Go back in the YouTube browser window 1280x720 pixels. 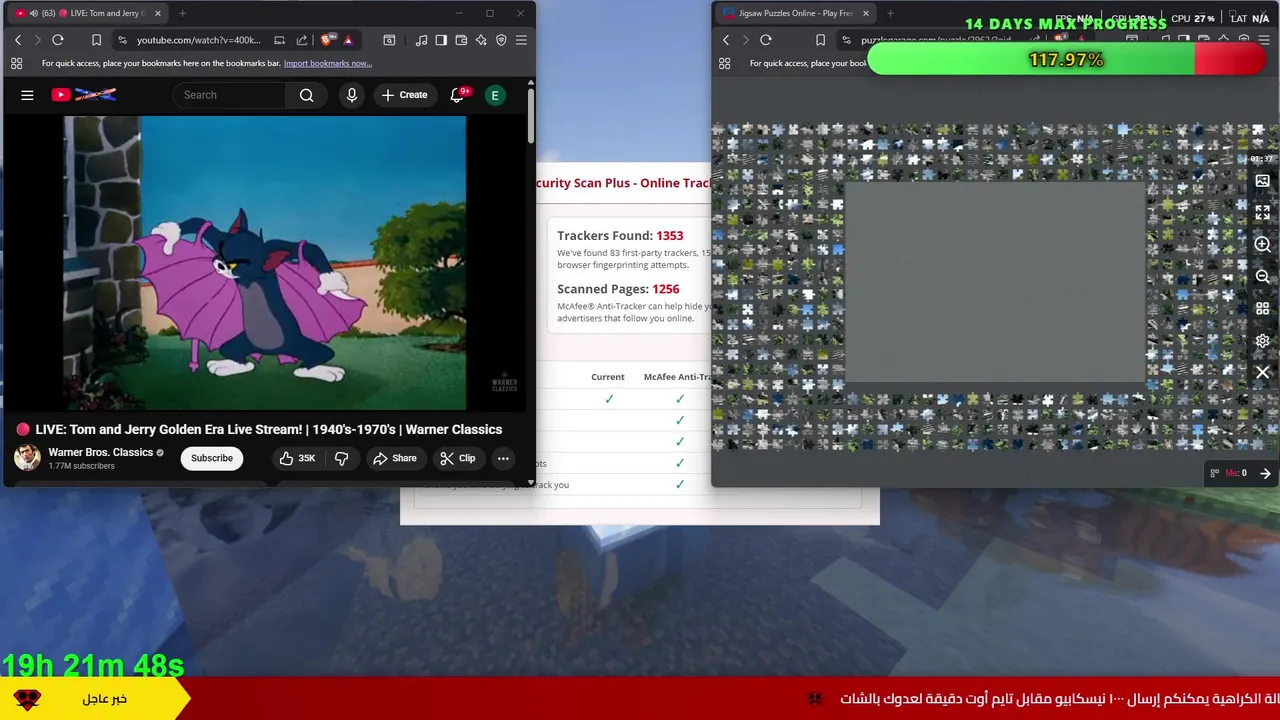(17, 40)
